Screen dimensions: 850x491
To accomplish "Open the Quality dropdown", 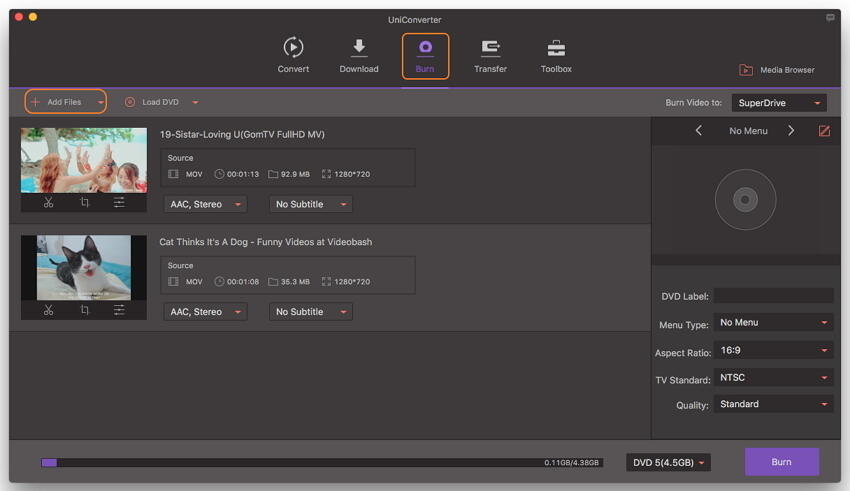I will pos(773,404).
